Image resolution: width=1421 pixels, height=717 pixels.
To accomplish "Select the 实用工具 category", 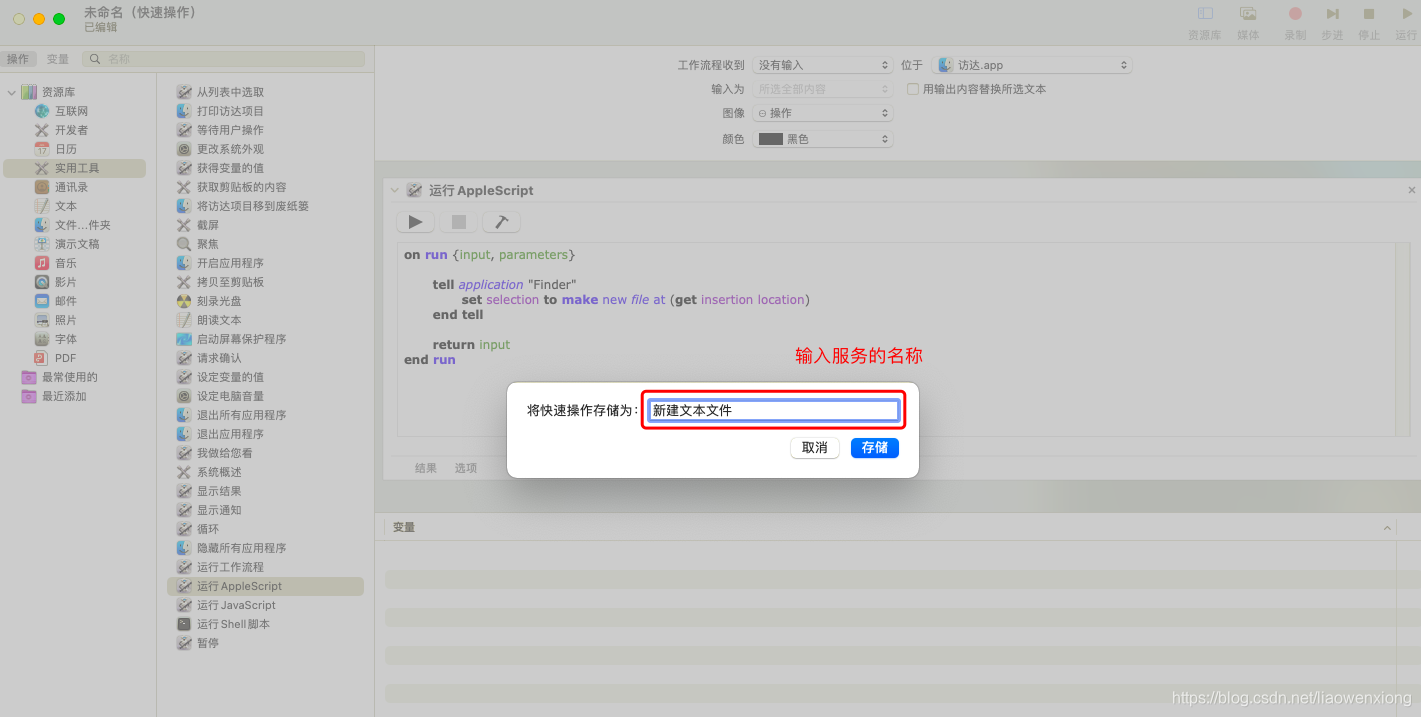I will click(x=76, y=168).
